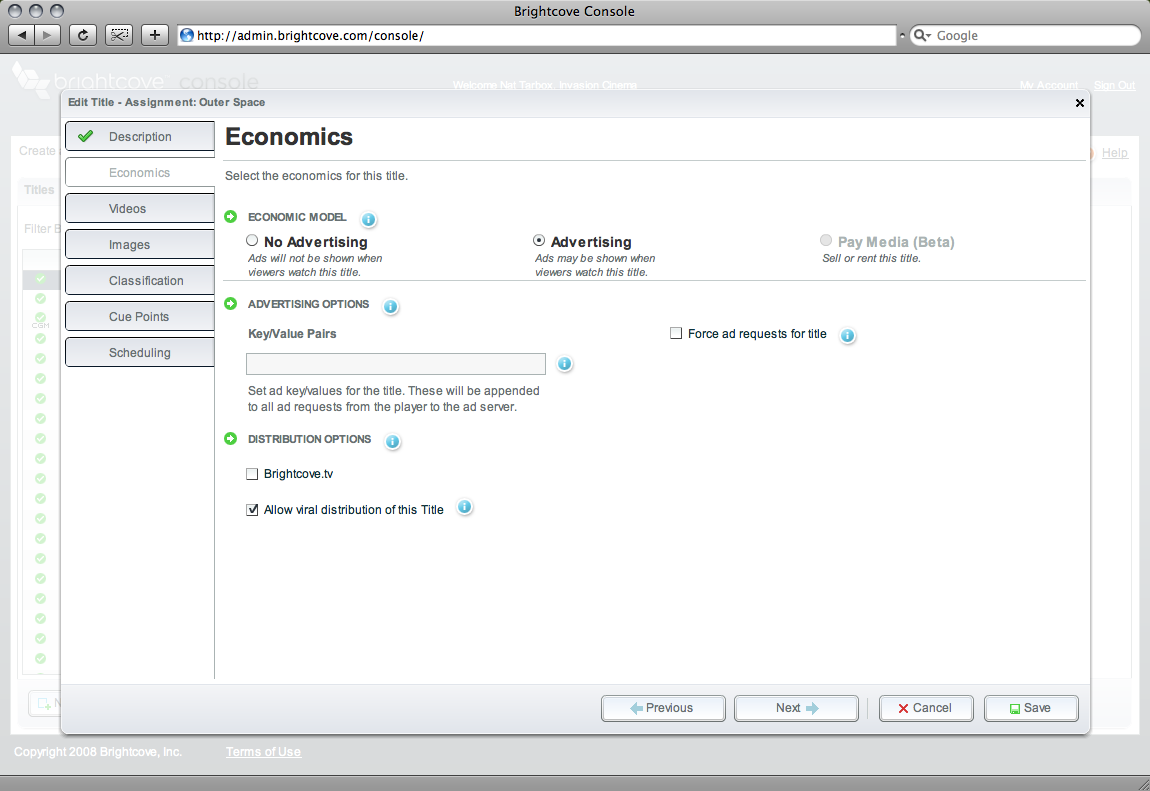Screen dimensions: 1150x791
Task: Switch to the Videos tab
Action: tap(140, 208)
